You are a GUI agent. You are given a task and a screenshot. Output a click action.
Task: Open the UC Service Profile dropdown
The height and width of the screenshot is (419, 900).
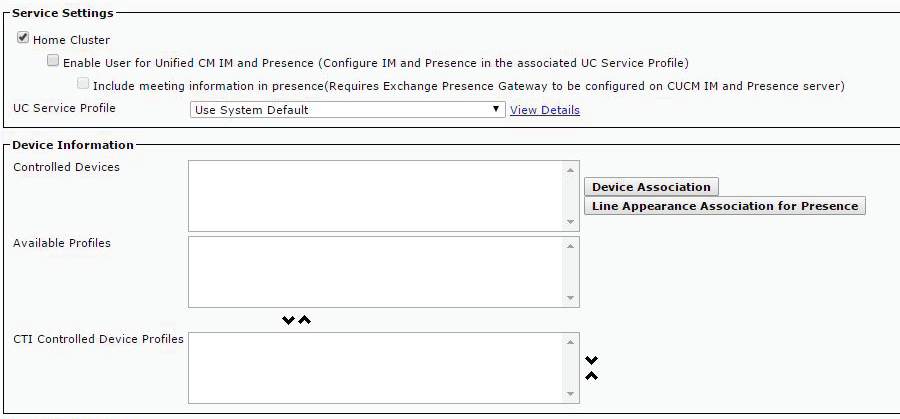(x=347, y=110)
